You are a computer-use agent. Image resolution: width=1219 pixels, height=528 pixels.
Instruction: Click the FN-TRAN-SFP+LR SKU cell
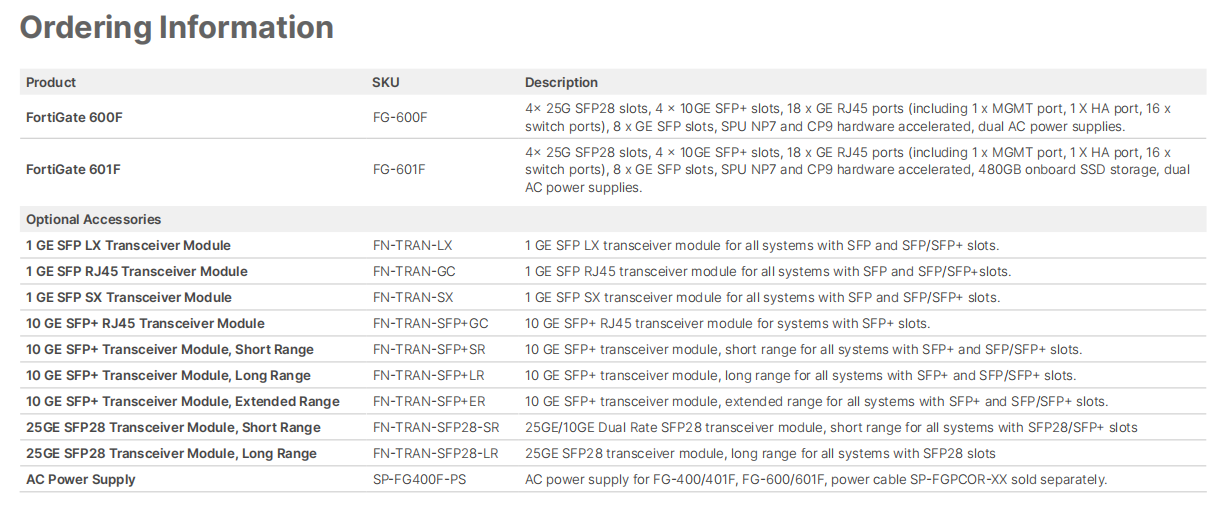[428, 375]
